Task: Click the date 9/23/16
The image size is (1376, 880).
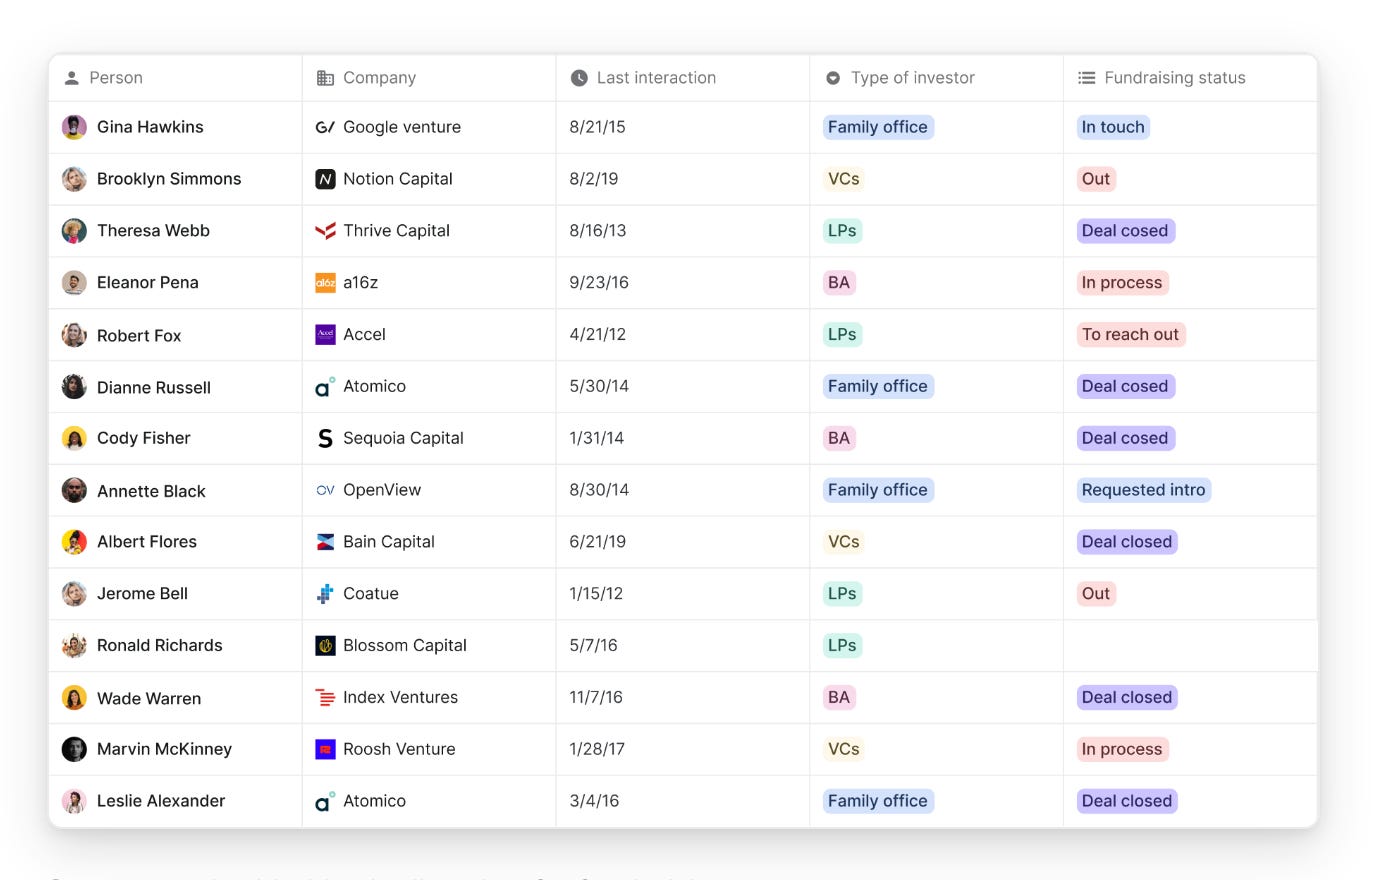Action: click(x=599, y=283)
